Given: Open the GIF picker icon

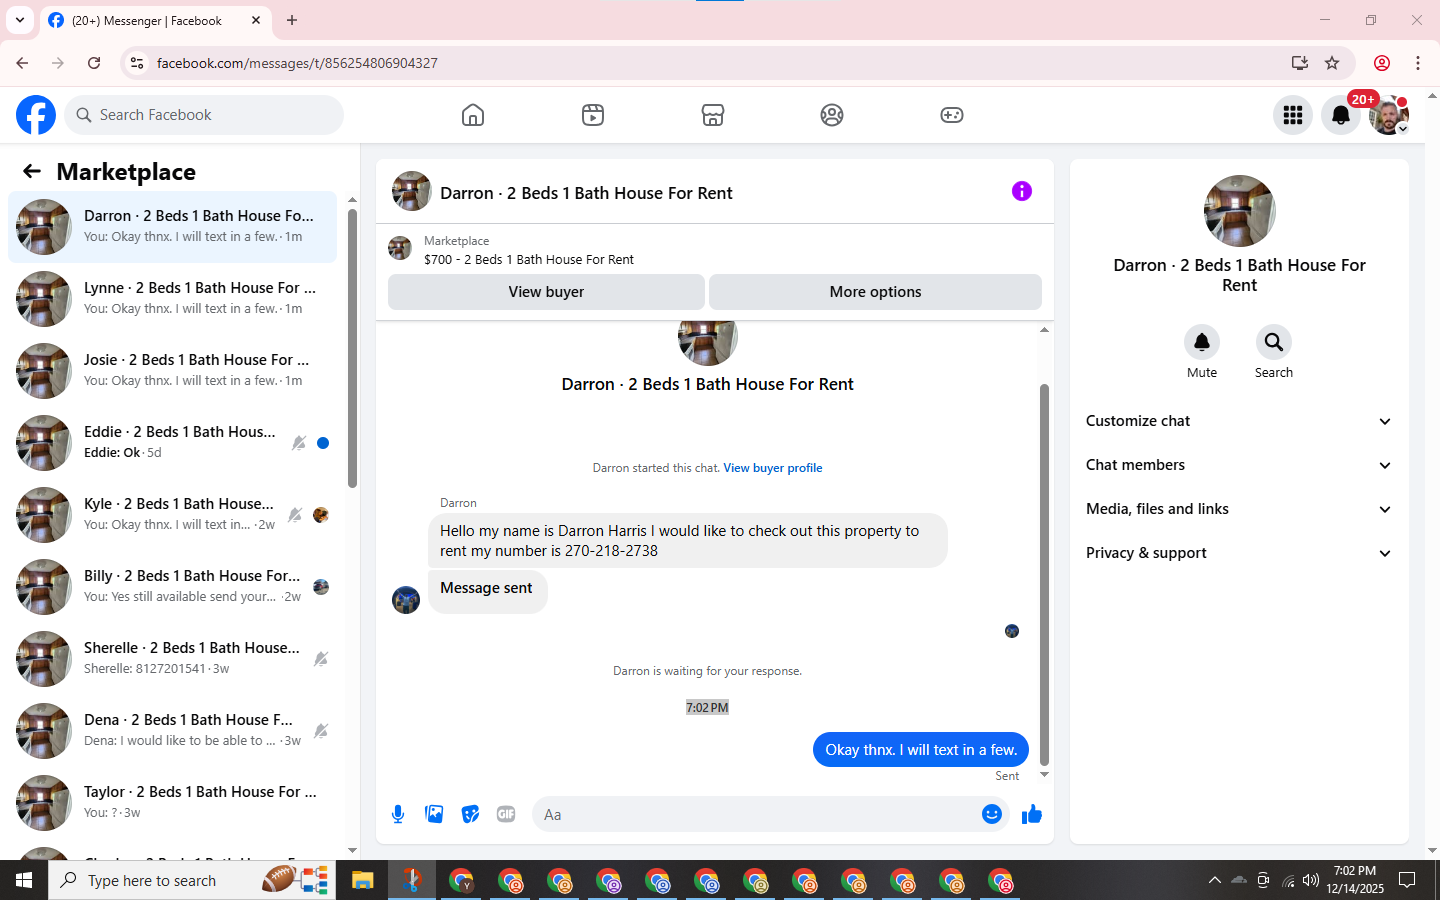Looking at the screenshot, I should pos(506,814).
